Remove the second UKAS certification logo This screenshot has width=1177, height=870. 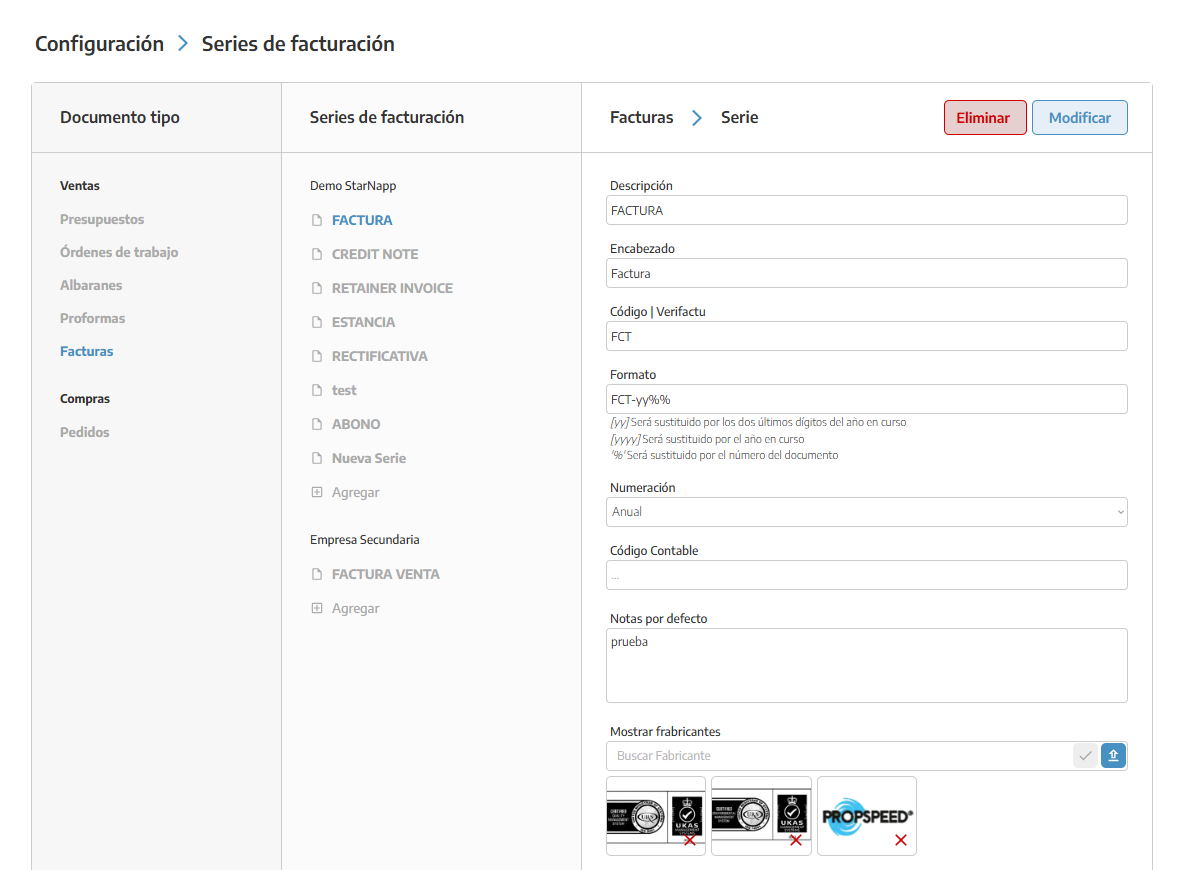click(x=796, y=841)
